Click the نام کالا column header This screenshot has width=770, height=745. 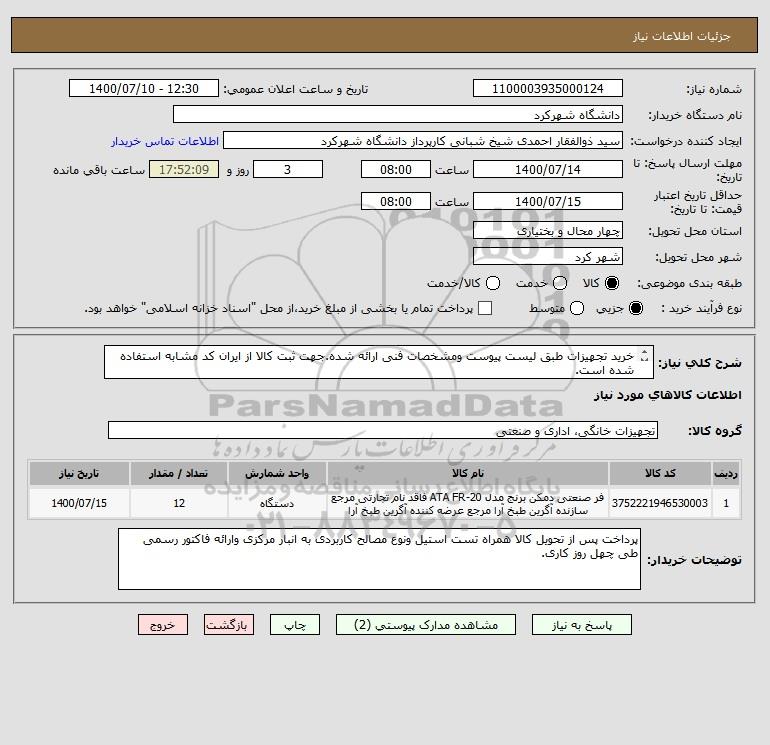click(x=468, y=473)
